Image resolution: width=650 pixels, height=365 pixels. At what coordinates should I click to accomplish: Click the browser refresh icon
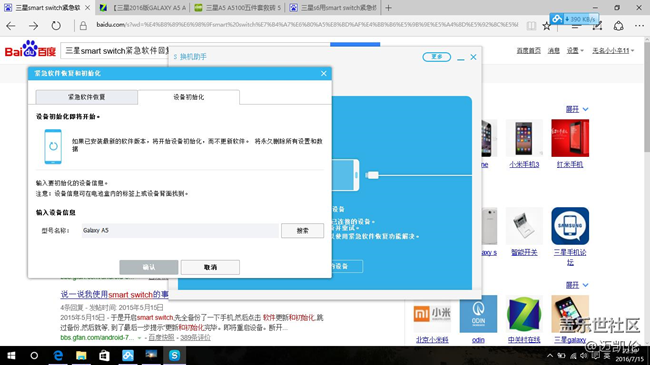point(56,26)
